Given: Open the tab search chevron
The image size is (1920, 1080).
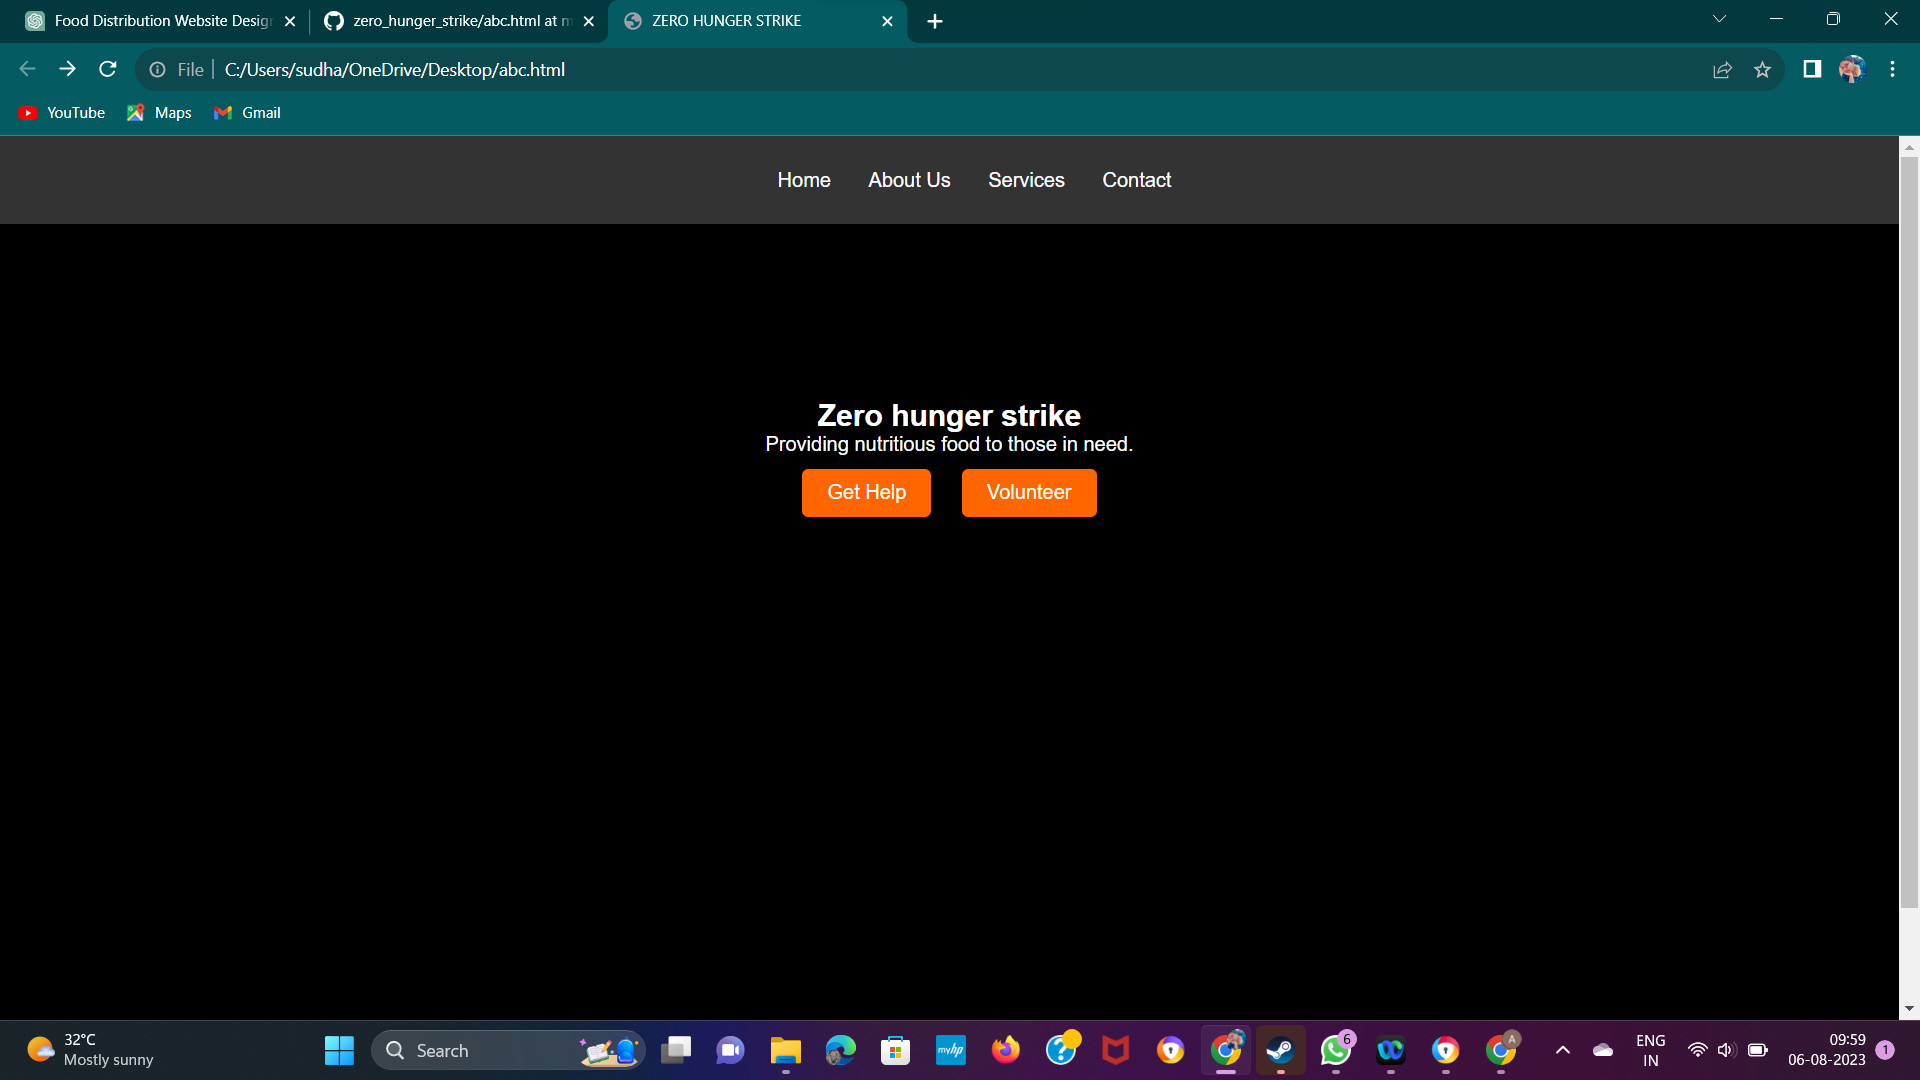Looking at the screenshot, I should (1718, 18).
